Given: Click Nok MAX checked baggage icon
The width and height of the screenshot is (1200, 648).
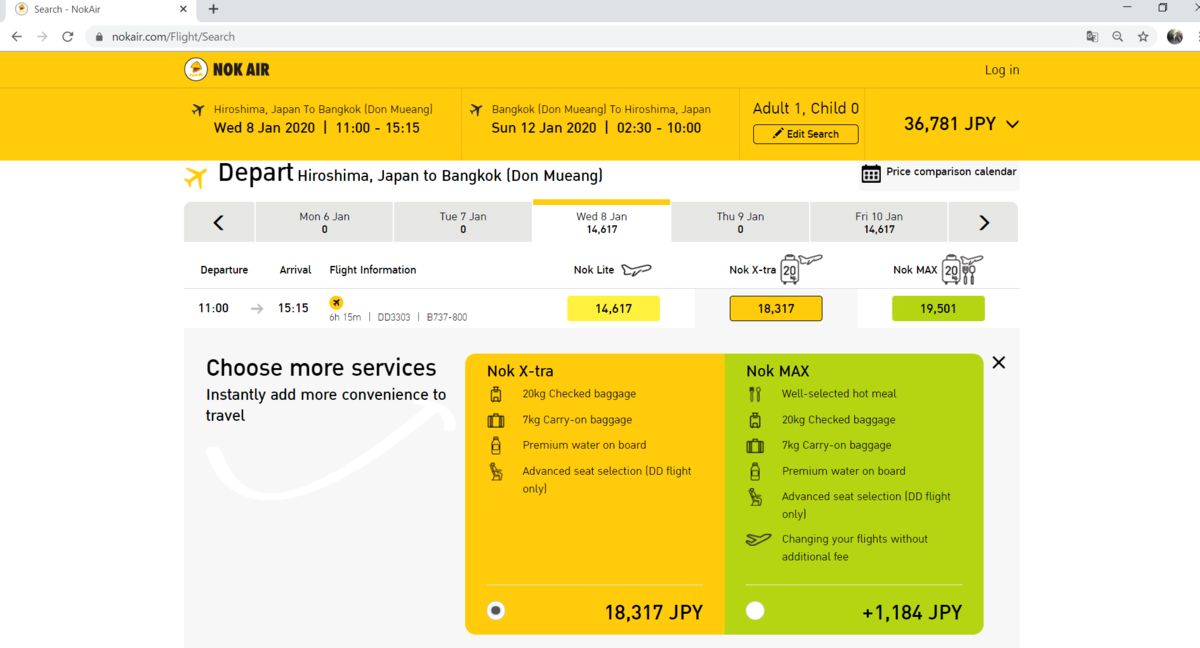Looking at the screenshot, I should (x=755, y=420).
